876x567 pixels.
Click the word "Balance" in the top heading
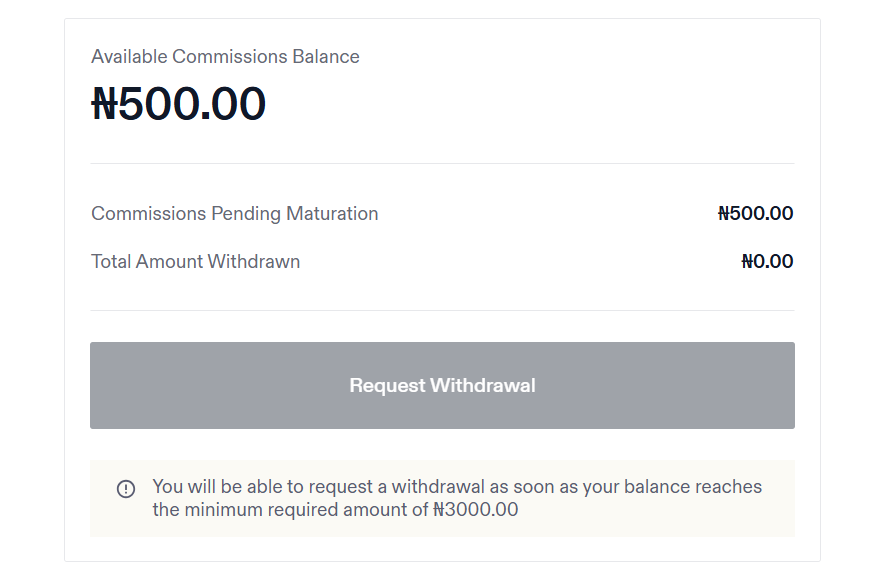326,57
